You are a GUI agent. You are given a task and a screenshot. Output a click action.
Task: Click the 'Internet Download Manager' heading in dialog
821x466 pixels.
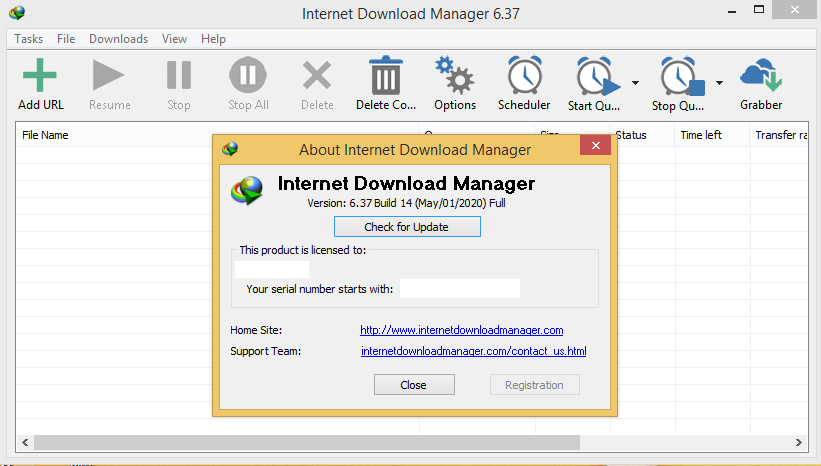click(406, 183)
